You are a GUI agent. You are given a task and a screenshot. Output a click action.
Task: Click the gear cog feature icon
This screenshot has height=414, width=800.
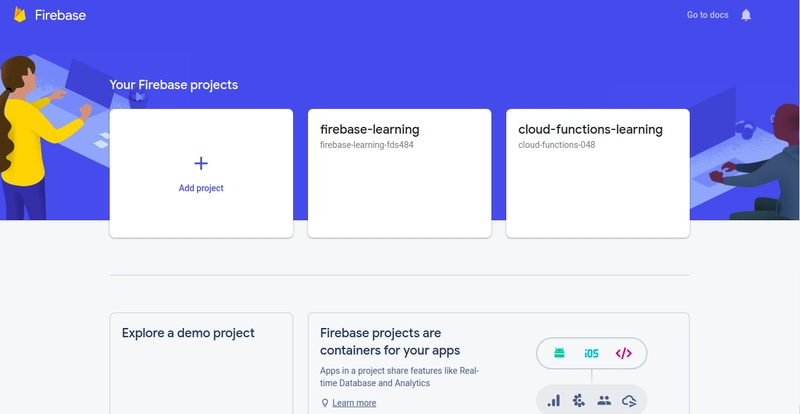coord(579,401)
